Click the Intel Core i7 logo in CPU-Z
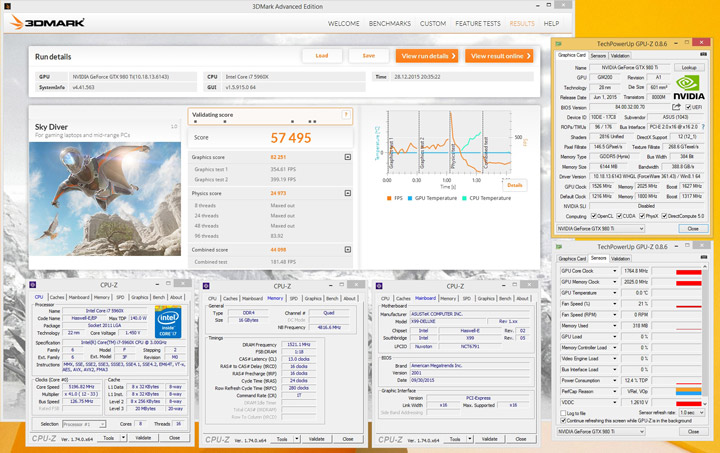This screenshot has height=453, width=720. [x=168, y=322]
